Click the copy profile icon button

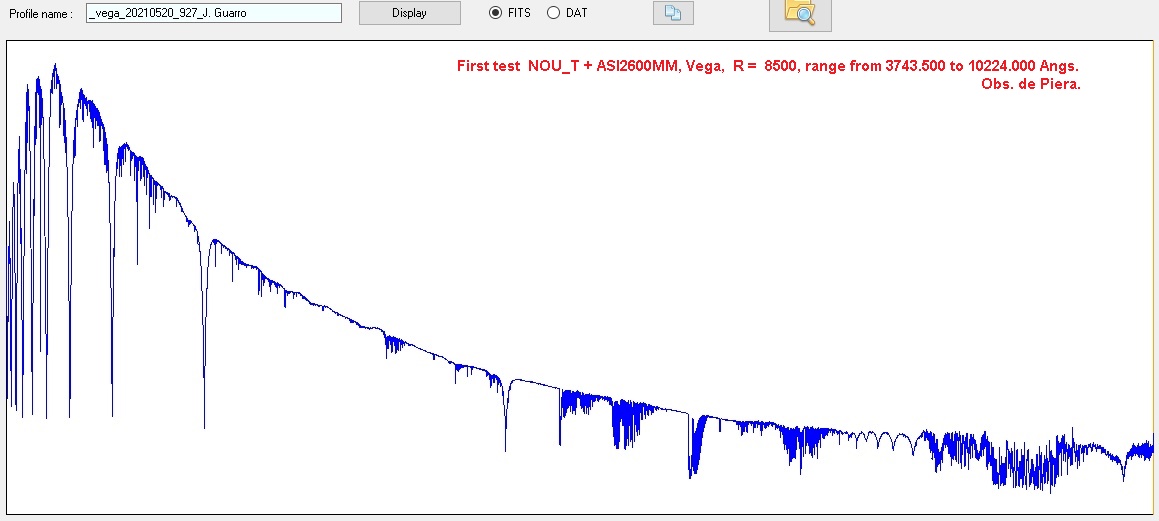673,13
